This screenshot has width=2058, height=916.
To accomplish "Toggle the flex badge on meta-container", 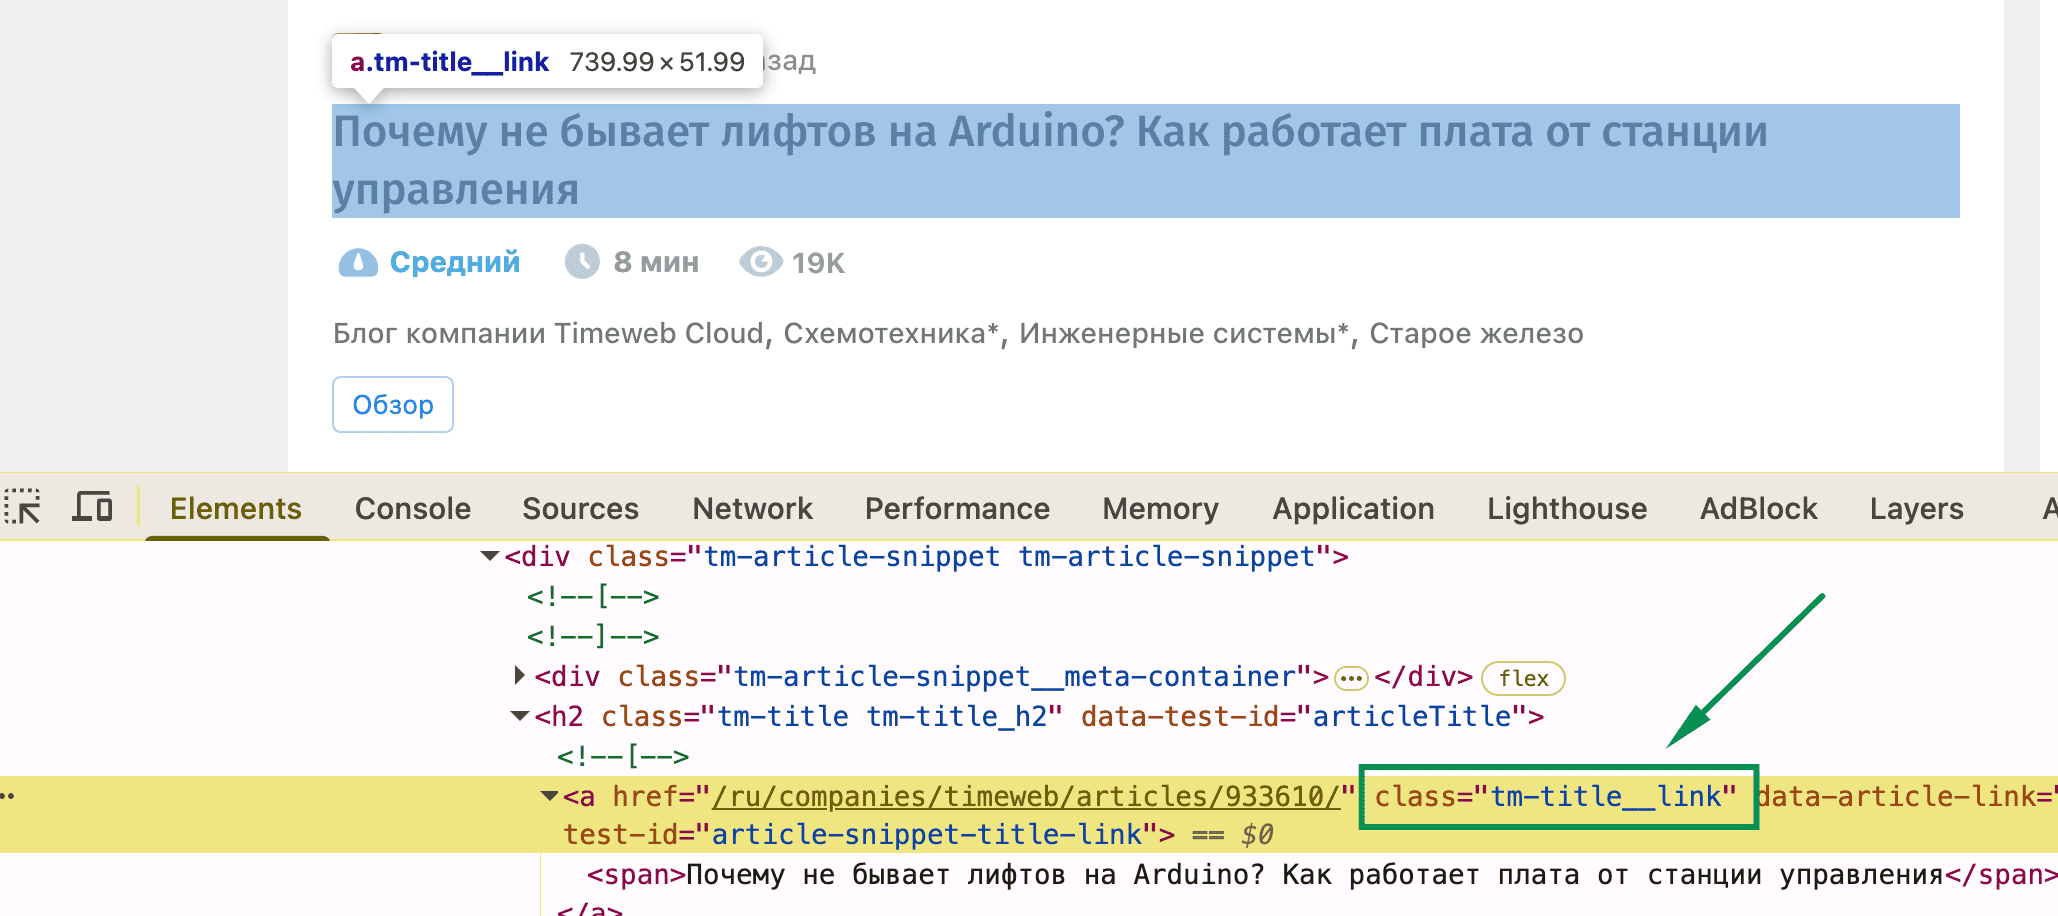I will pyautogui.click(x=1522, y=678).
